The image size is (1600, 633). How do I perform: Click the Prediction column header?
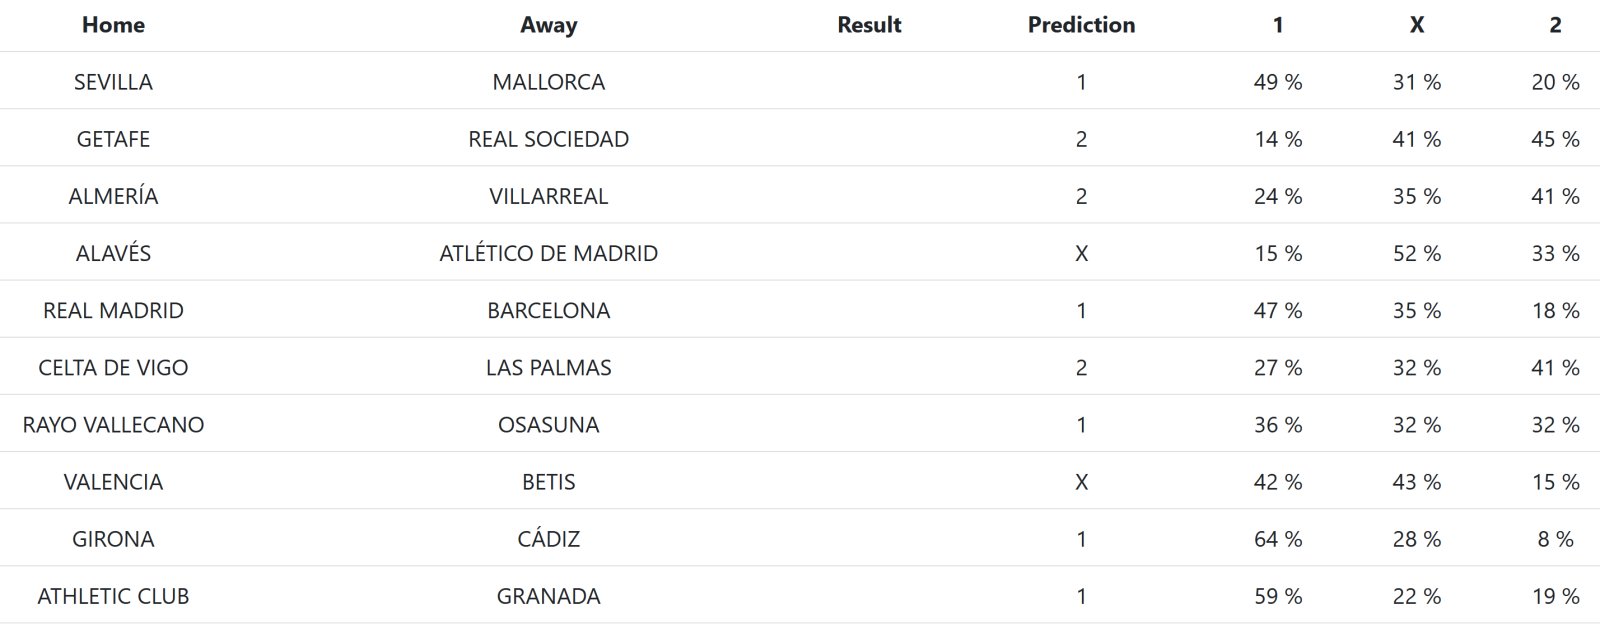[1081, 25]
